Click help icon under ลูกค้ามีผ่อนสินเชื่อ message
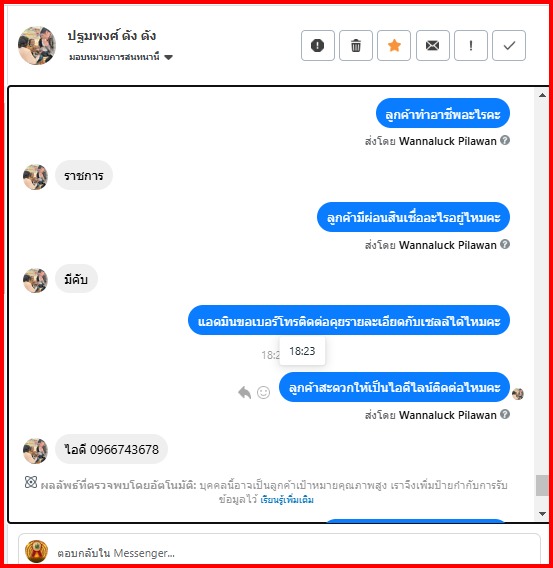 (505, 244)
